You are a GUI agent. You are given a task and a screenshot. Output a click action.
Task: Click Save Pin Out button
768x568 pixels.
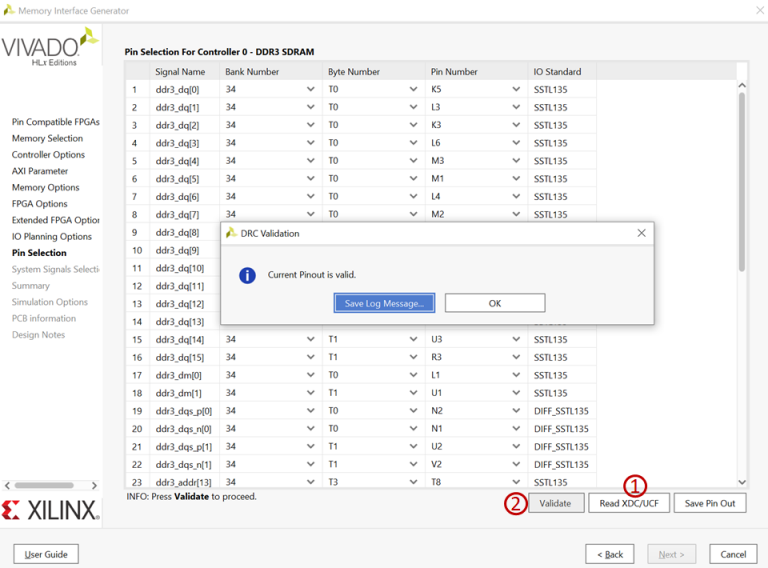pos(710,503)
